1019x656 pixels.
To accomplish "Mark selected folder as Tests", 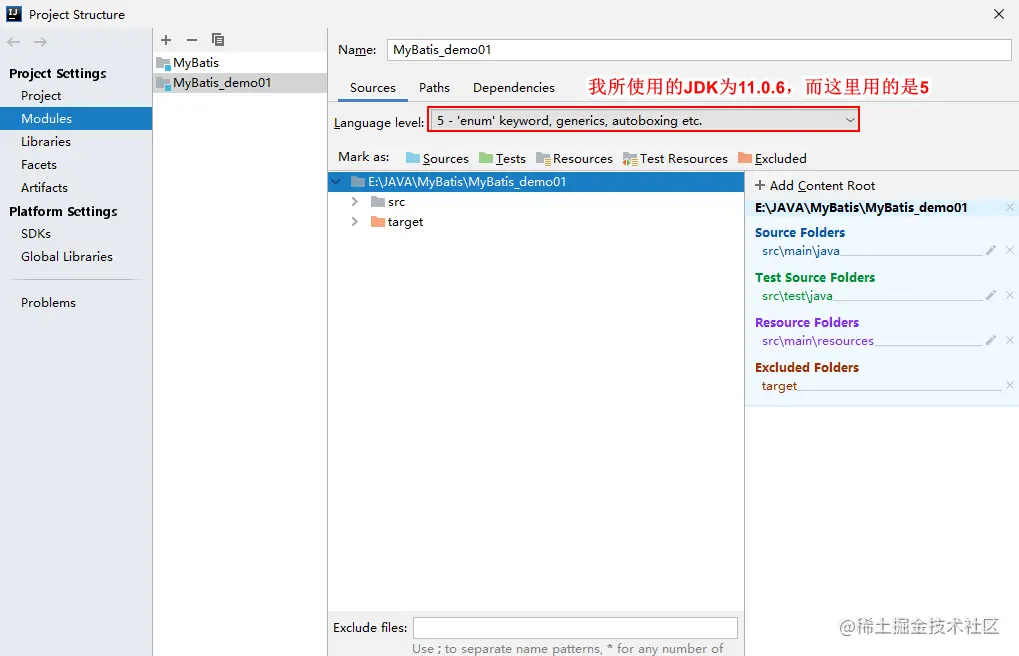I will pos(502,159).
